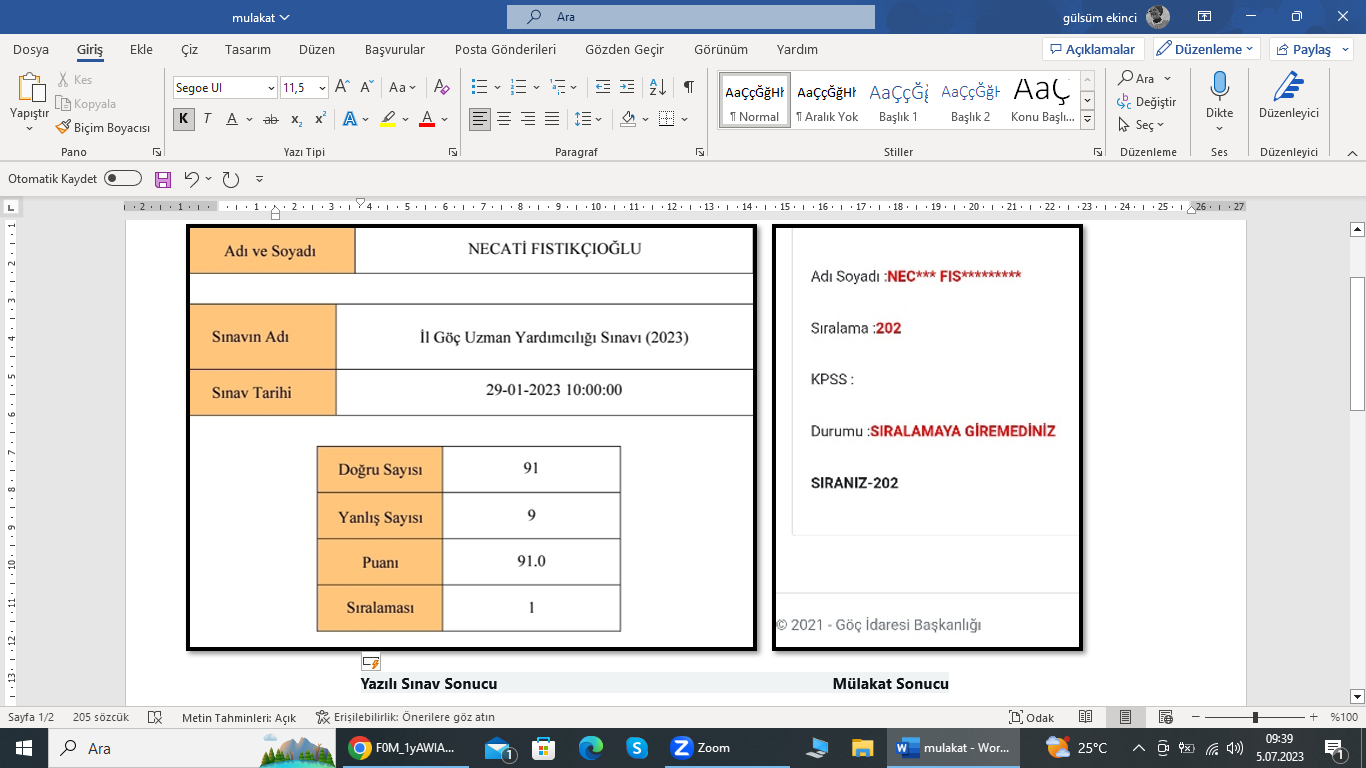Viewport: 1366px width, 768px height.
Task: Click the show paragraph marks (¶) icon
Action: pos(689,87)
